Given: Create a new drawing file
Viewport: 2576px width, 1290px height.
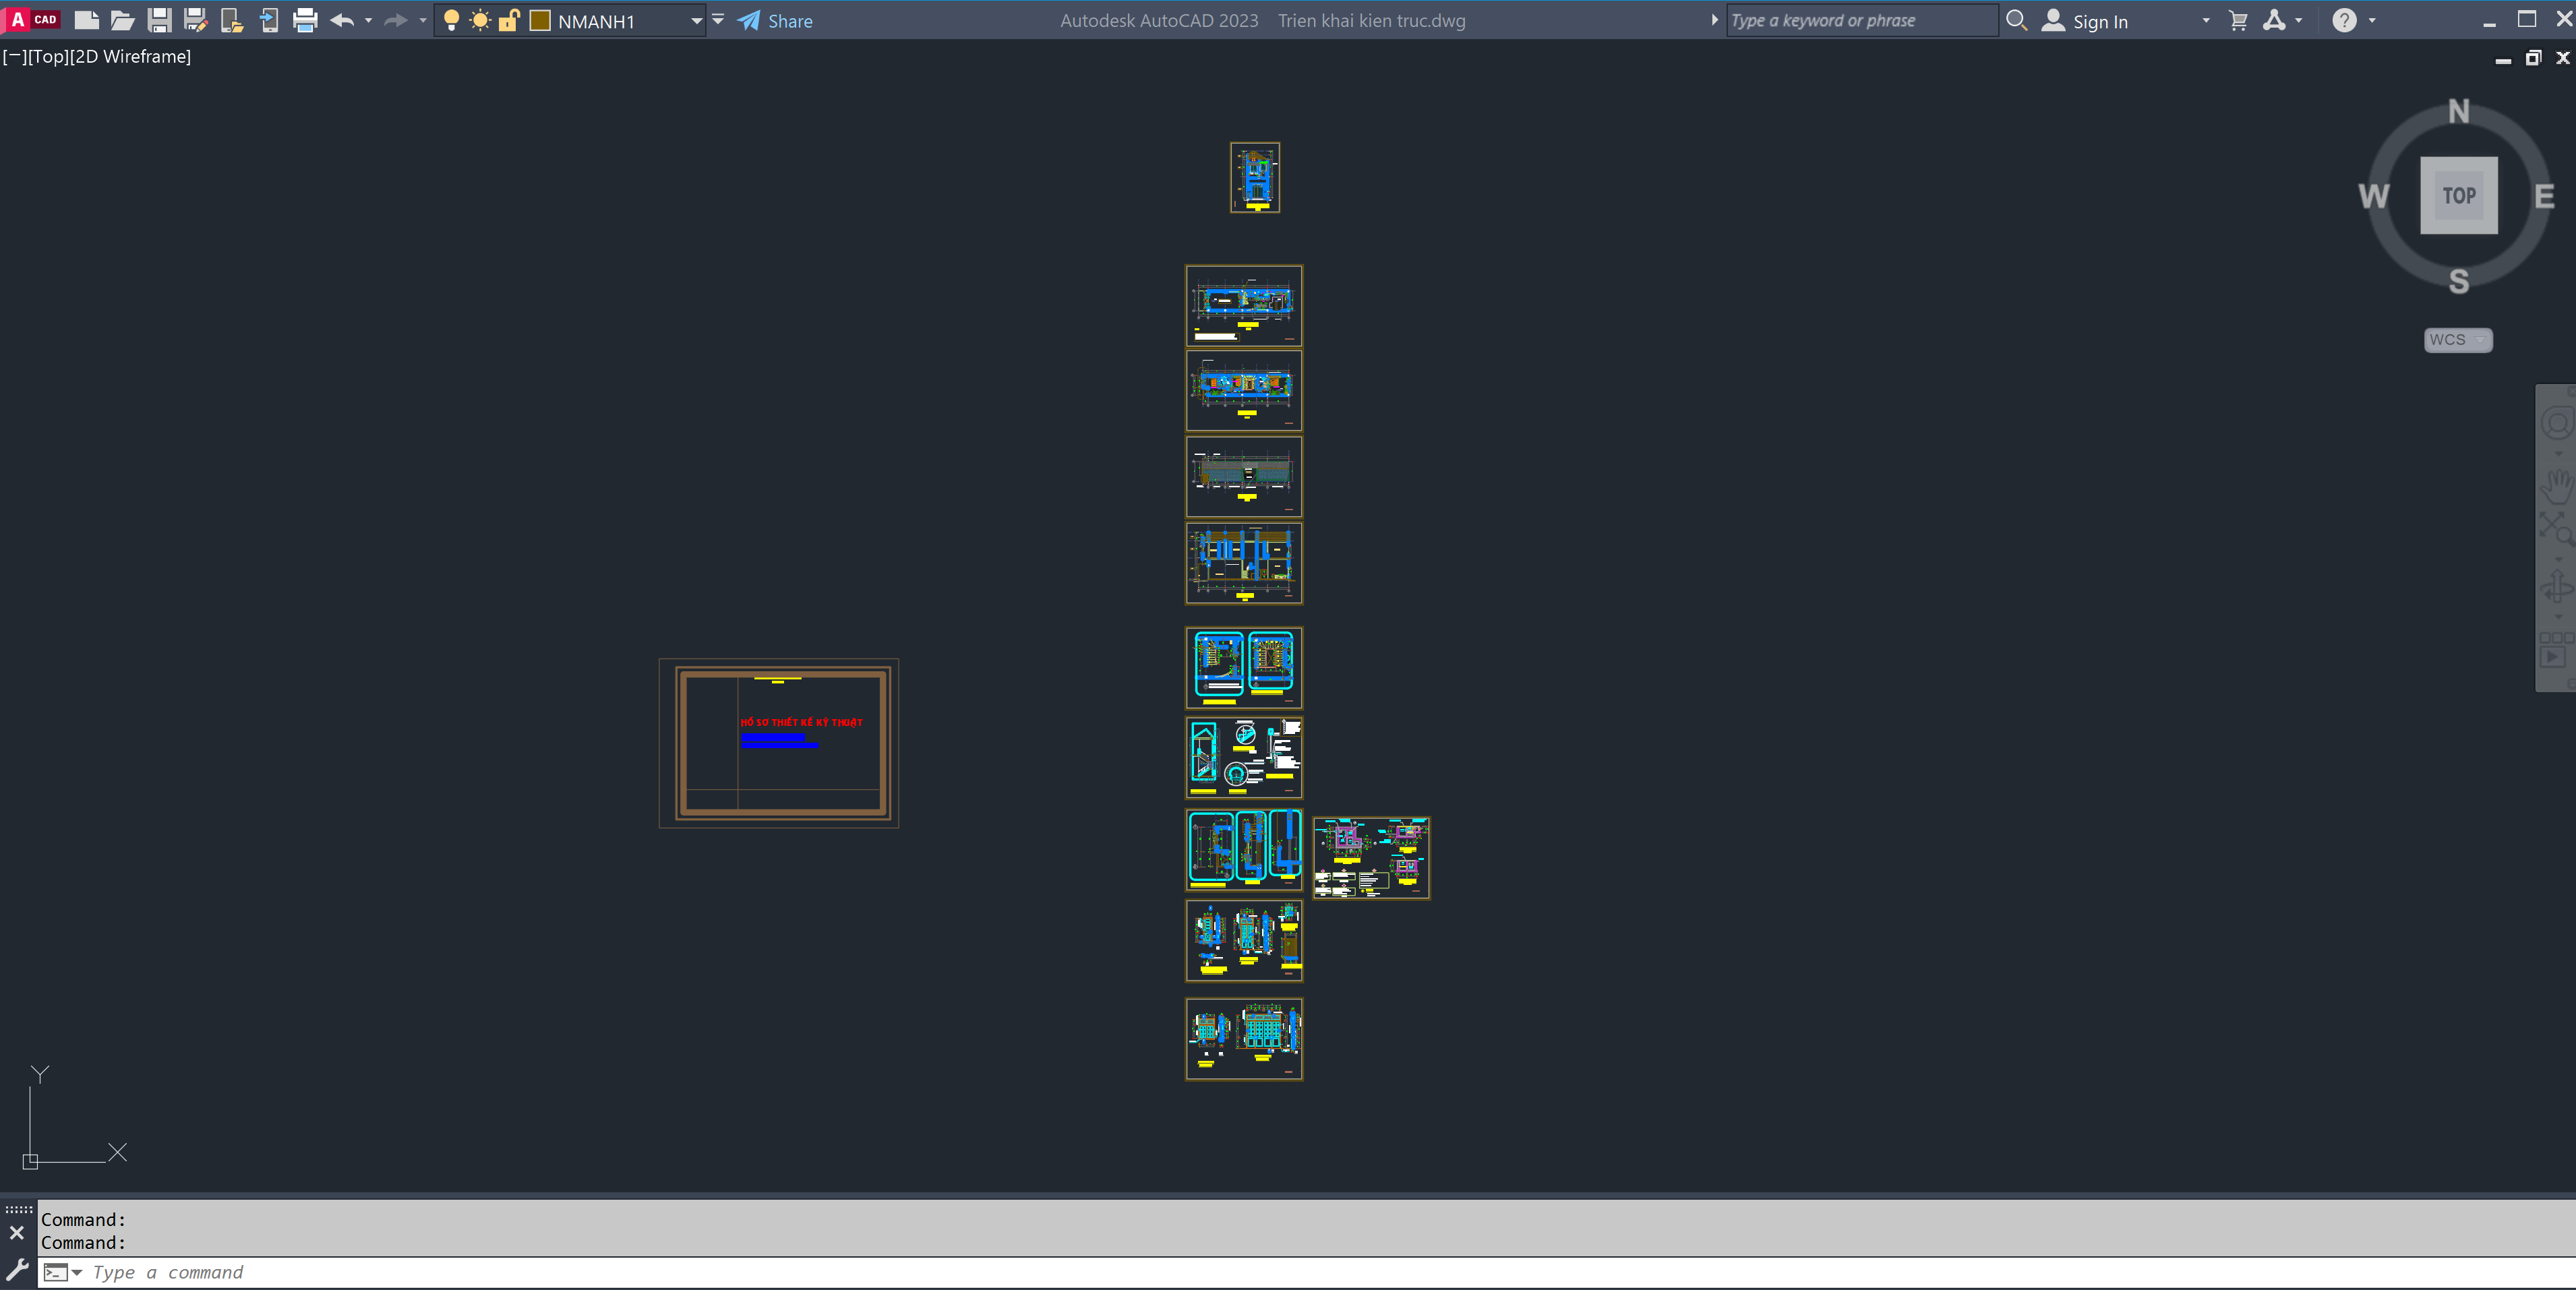Looking at the screenshot, I should tap(86, 20).
